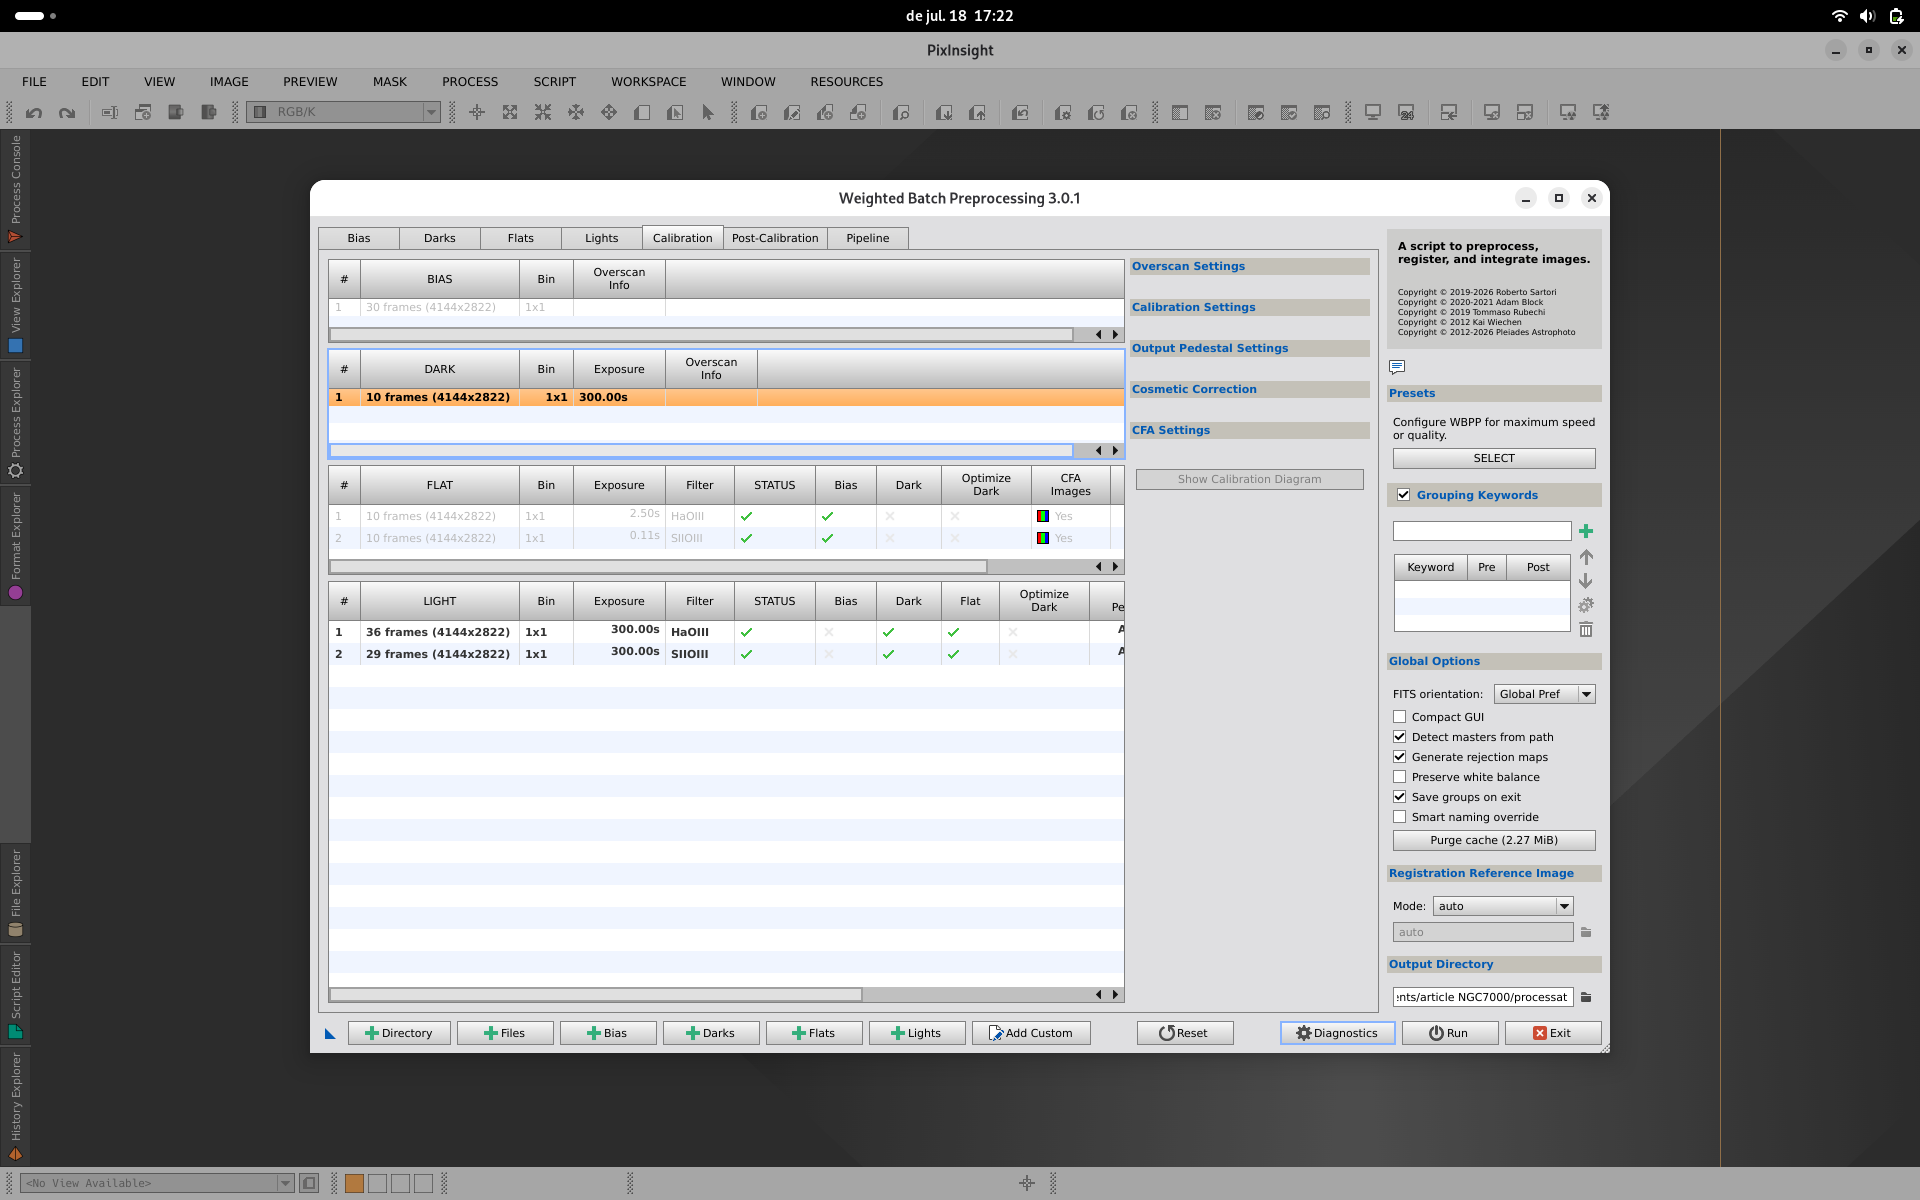Click the inward-arrows icon in the toolbar
Viewport: 1920px width, 1200px height.
point(543,113)
